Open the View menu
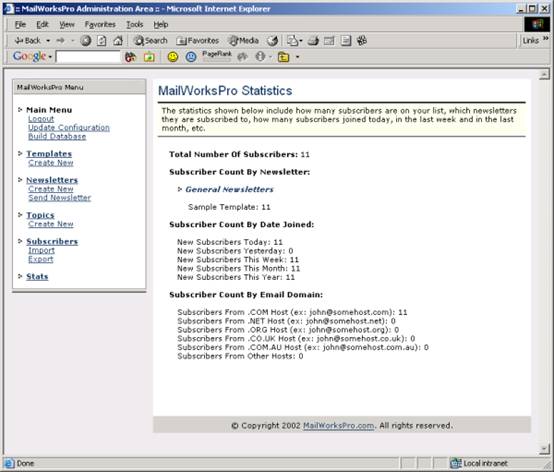The width and height of the screenshot is (554, 472). (66, 24)
